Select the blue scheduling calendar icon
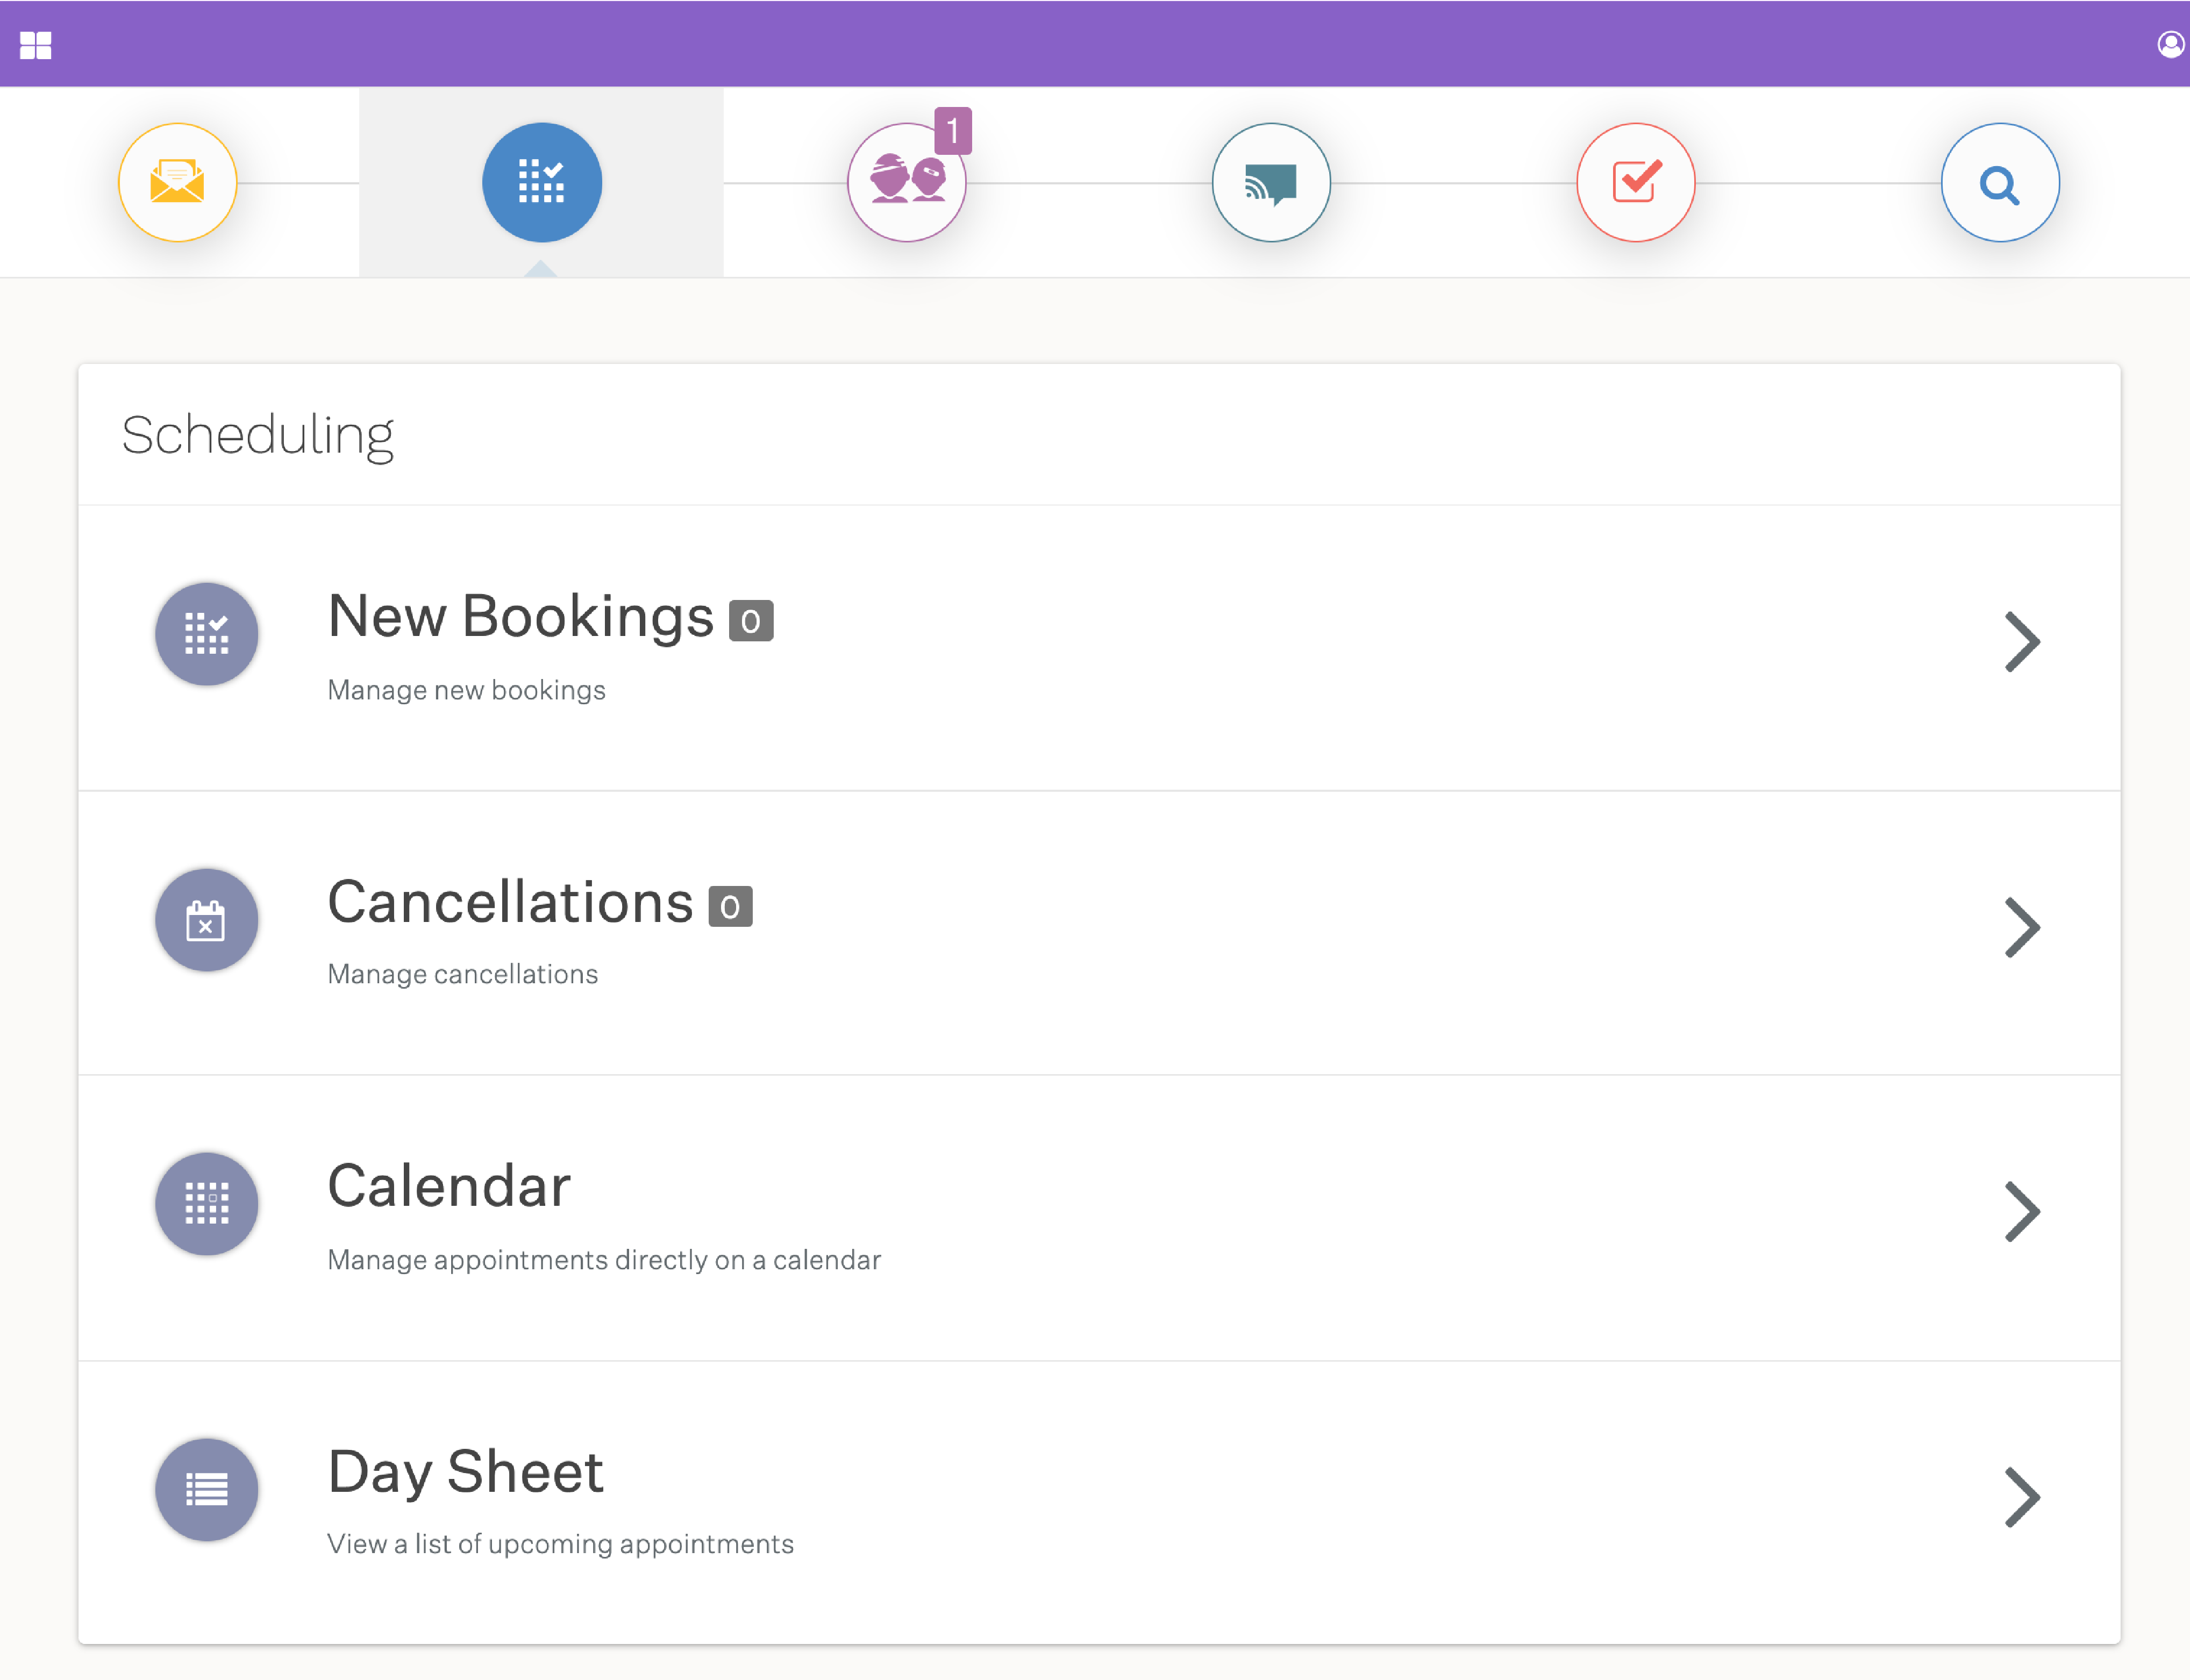 pos(542,182)
